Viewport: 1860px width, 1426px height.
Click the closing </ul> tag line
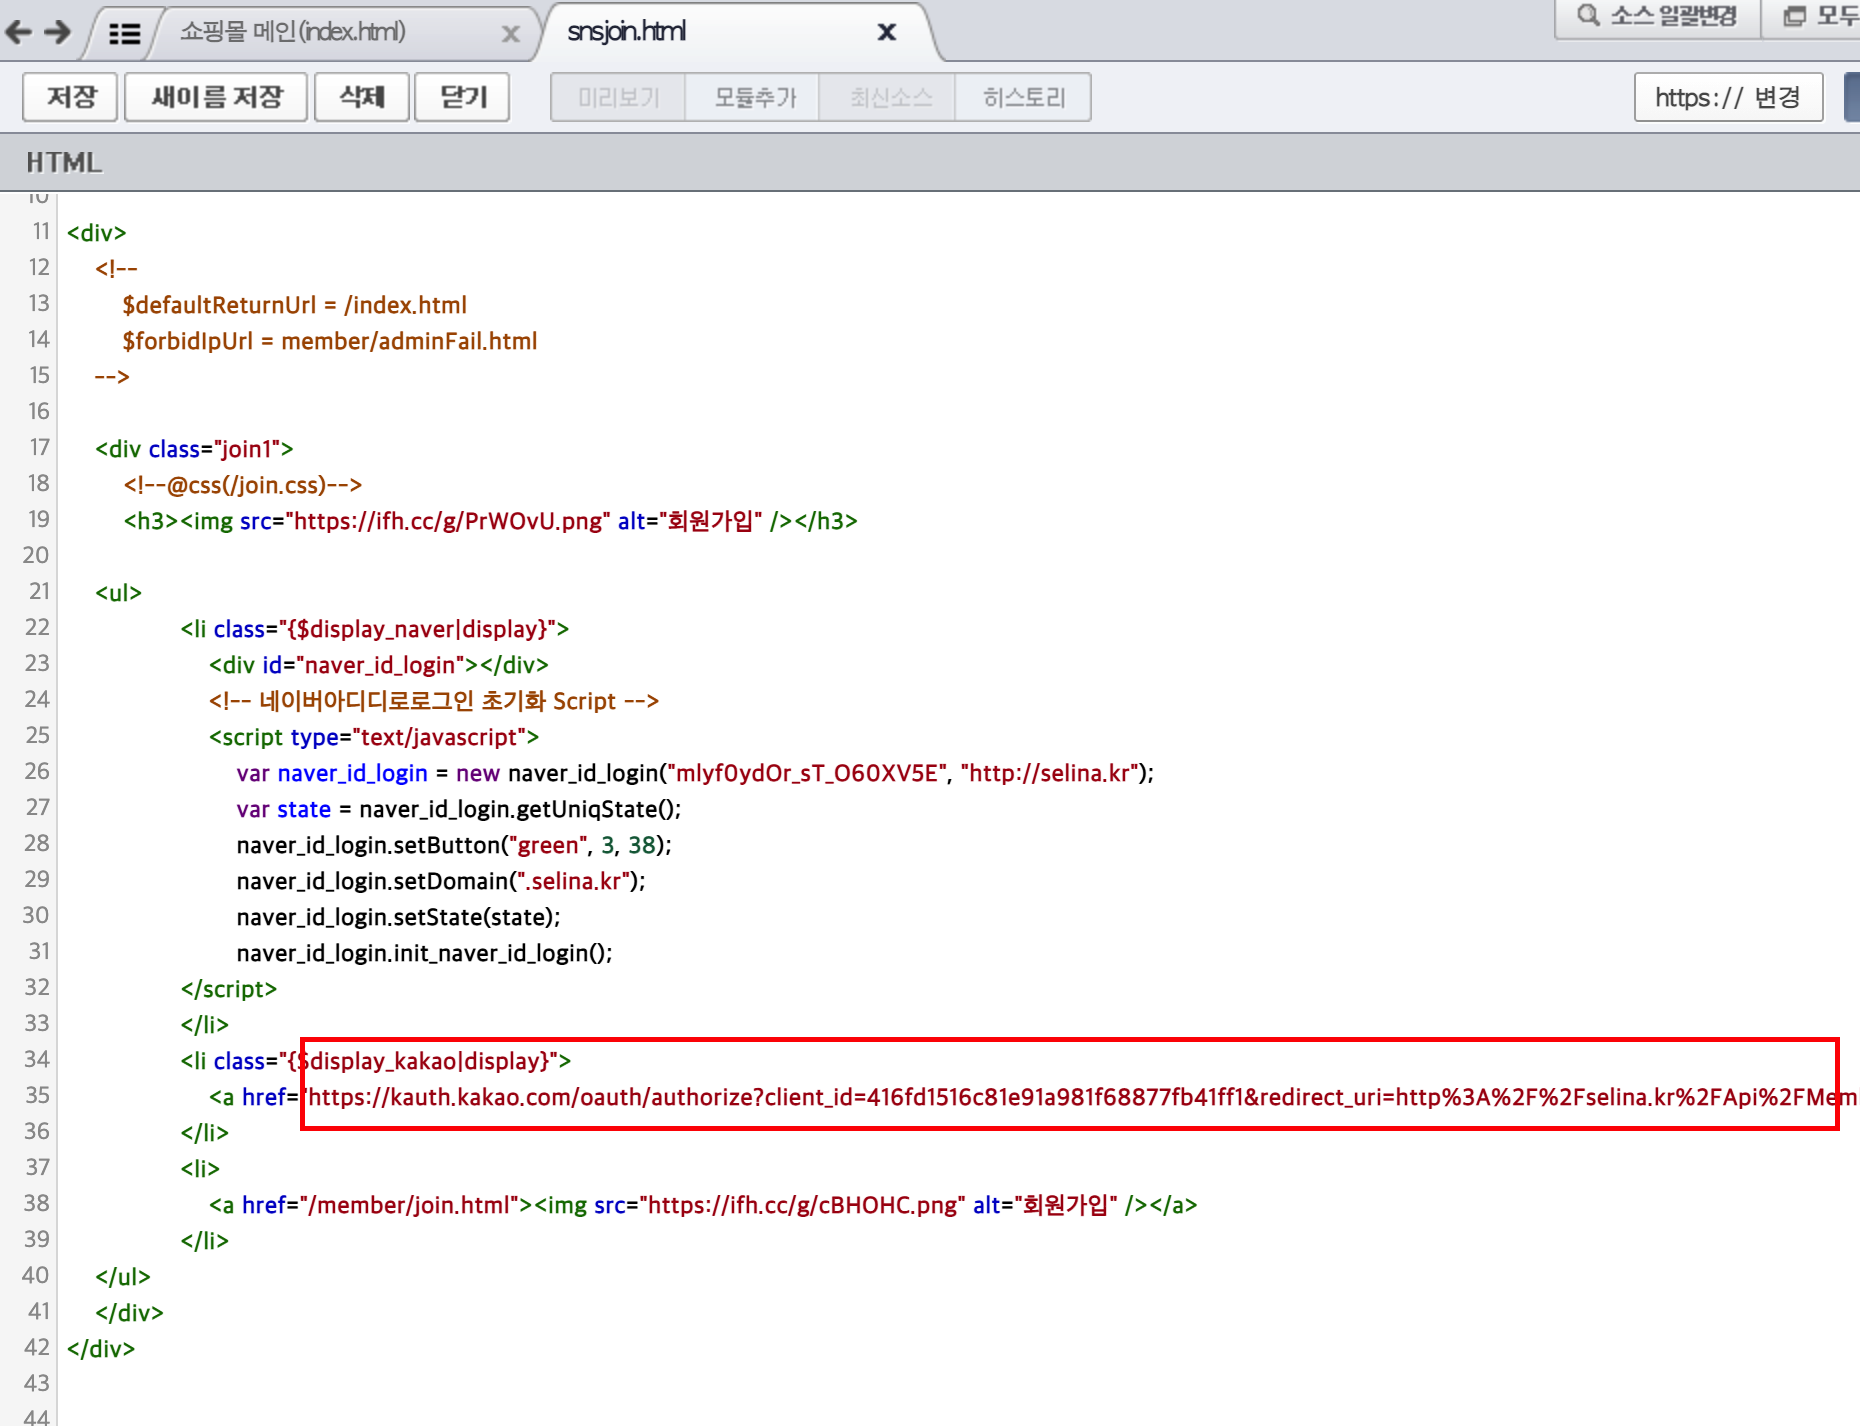[x=123, y=1277]
